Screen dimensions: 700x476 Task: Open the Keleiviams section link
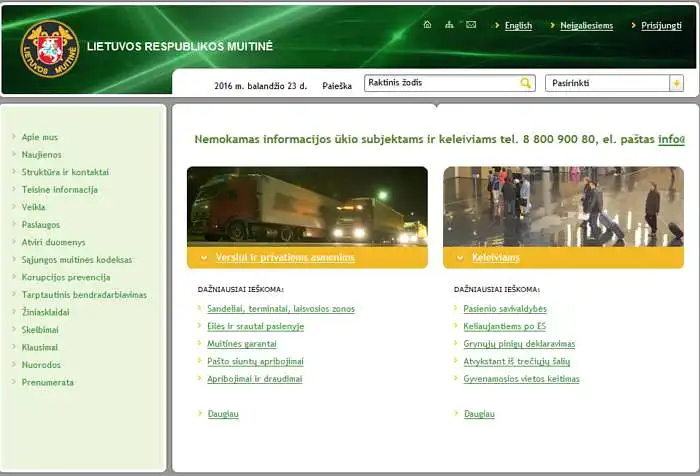click(x=496, y=258)
